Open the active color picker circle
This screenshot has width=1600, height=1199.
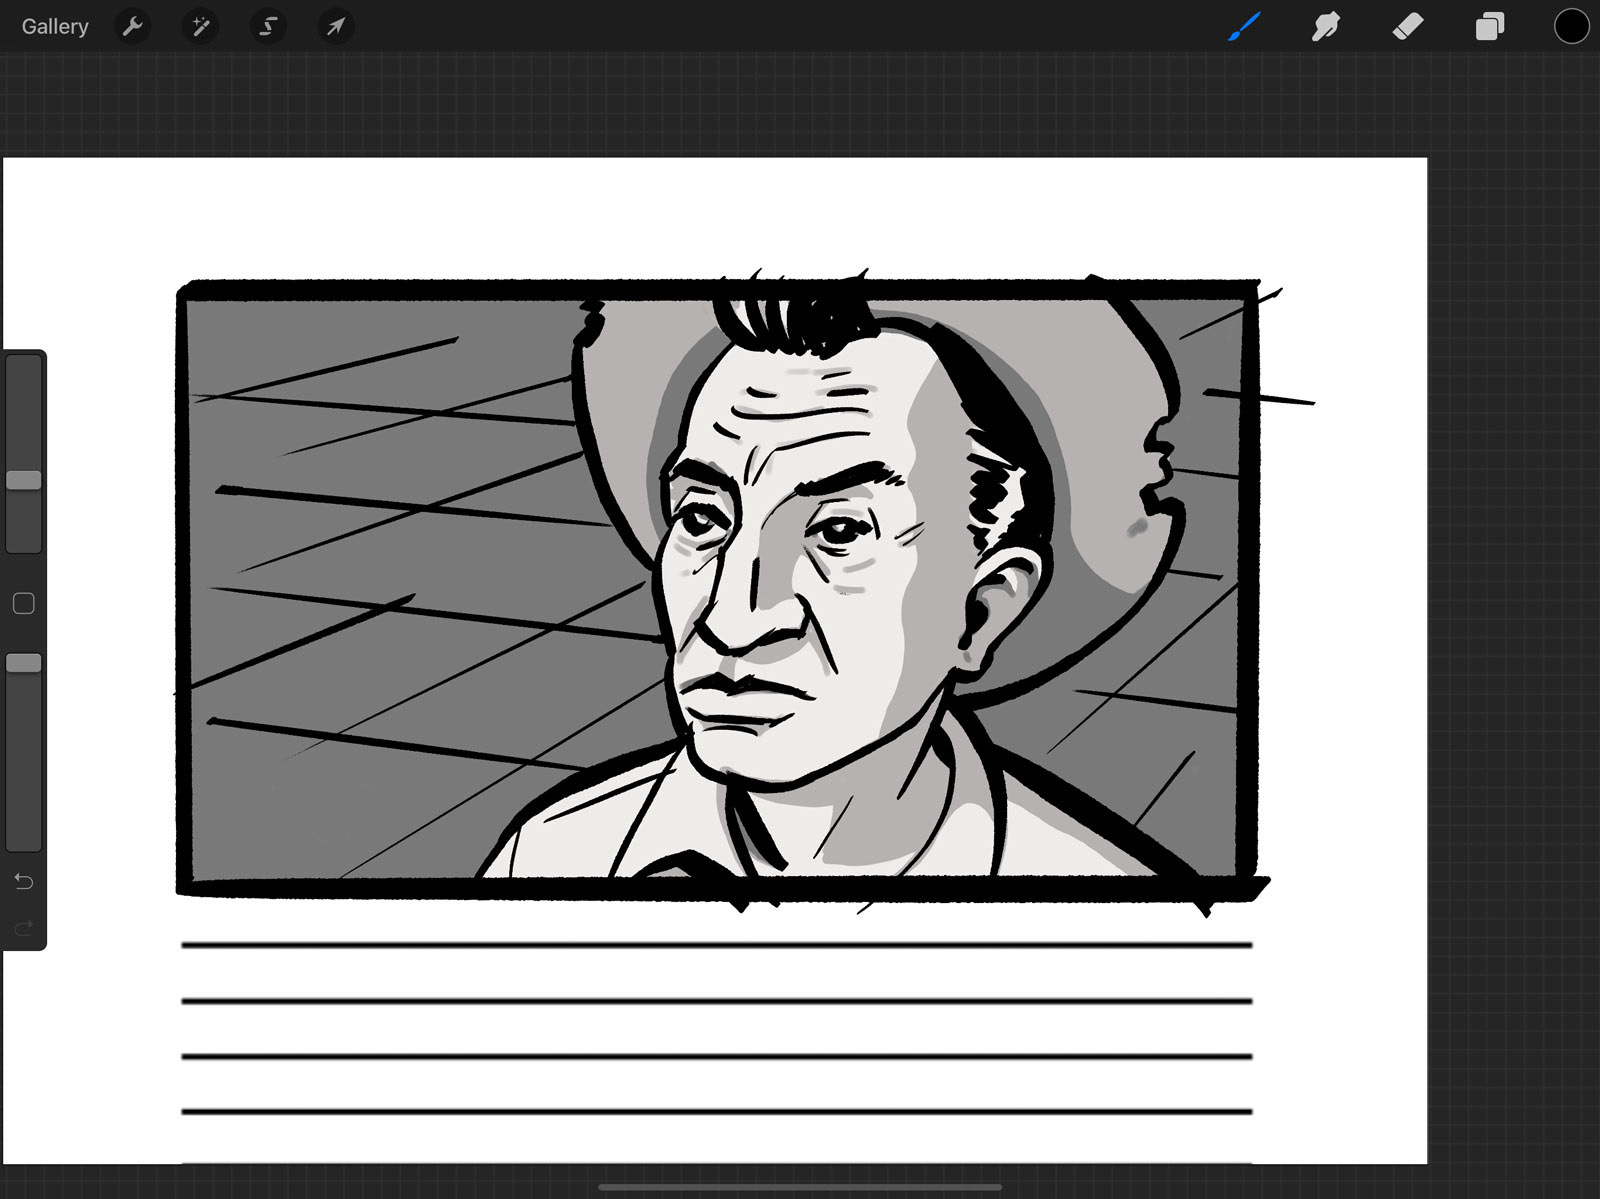click(1571, 27)
